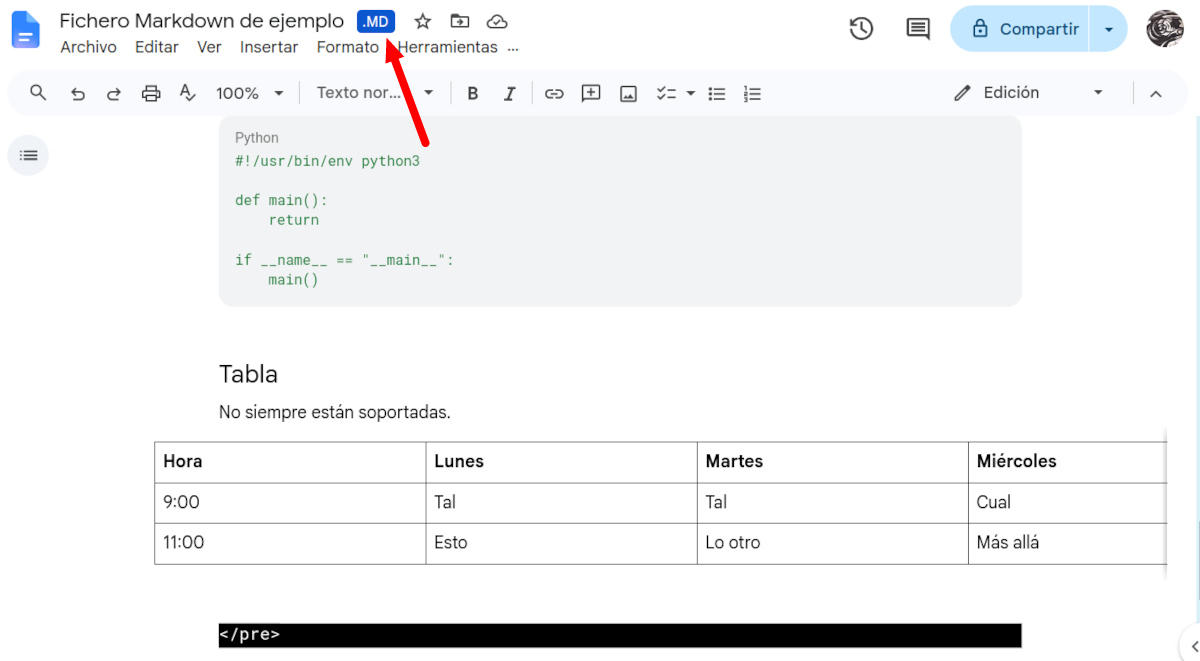Click the 'def main():' code line
The image size is (1200, 661).
[281, 200]
